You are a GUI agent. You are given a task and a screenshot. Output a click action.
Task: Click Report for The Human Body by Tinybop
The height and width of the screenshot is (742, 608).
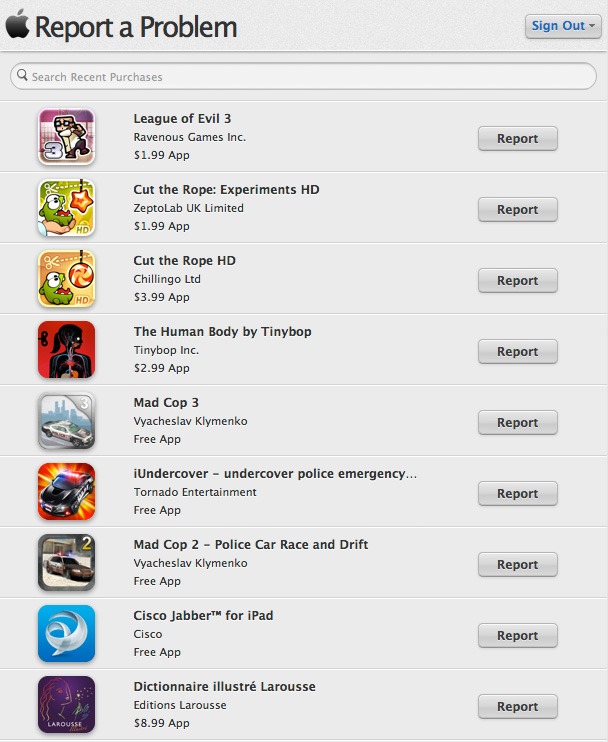(518, 352)
